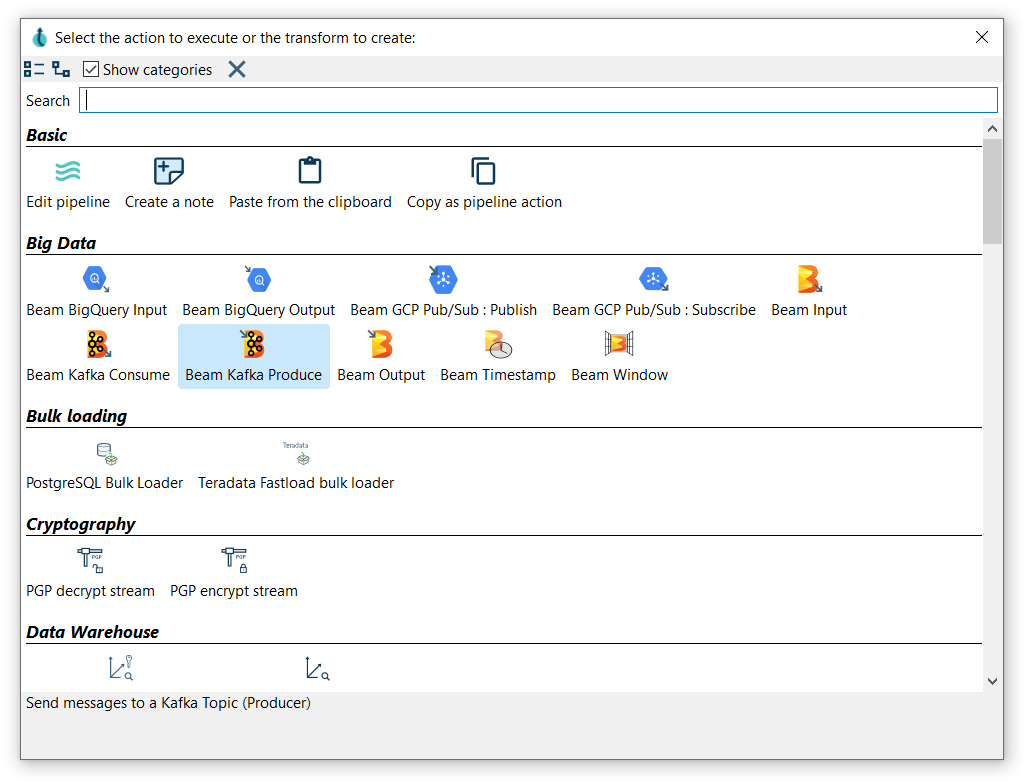Uncheck the Show categories checkbox
The image size is (1025, 782).
[91, 69]
